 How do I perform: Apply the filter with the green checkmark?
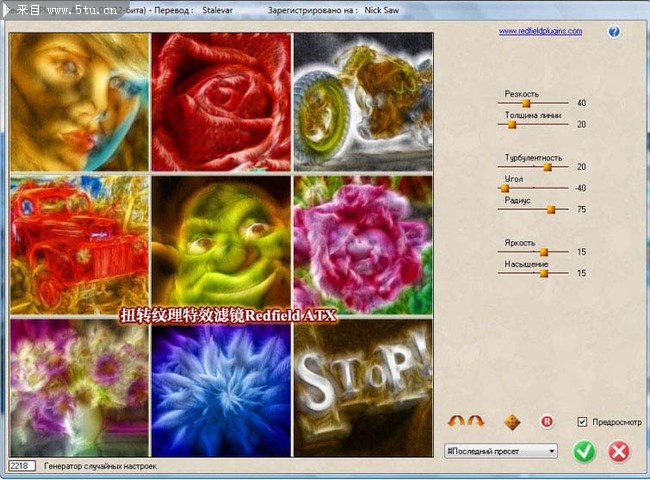[585, 451]
